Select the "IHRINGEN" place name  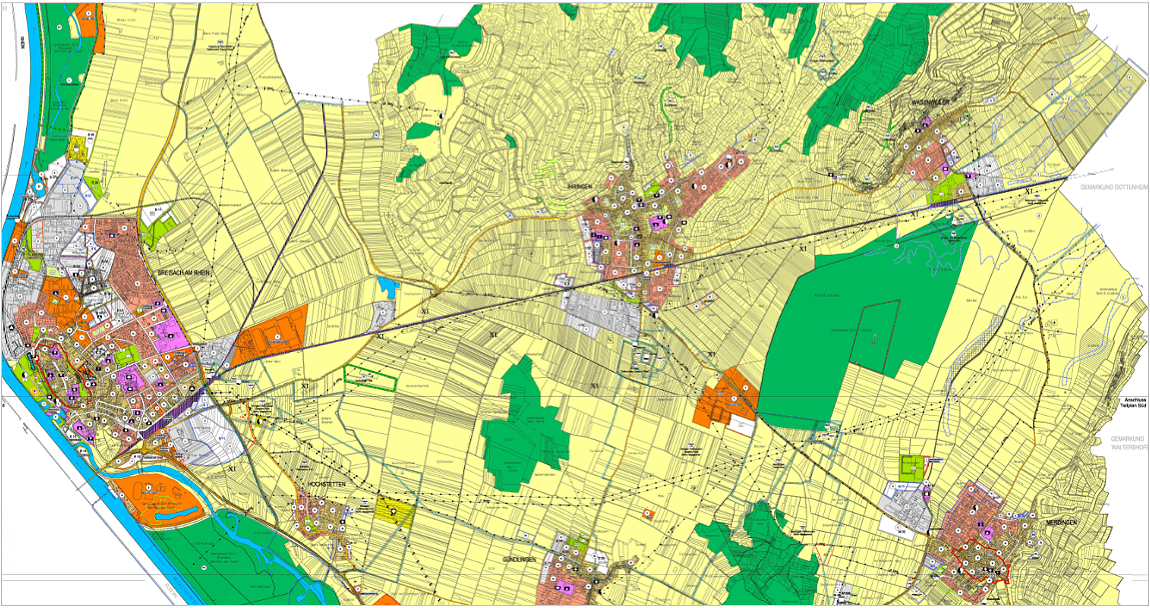tap(579, 188)
